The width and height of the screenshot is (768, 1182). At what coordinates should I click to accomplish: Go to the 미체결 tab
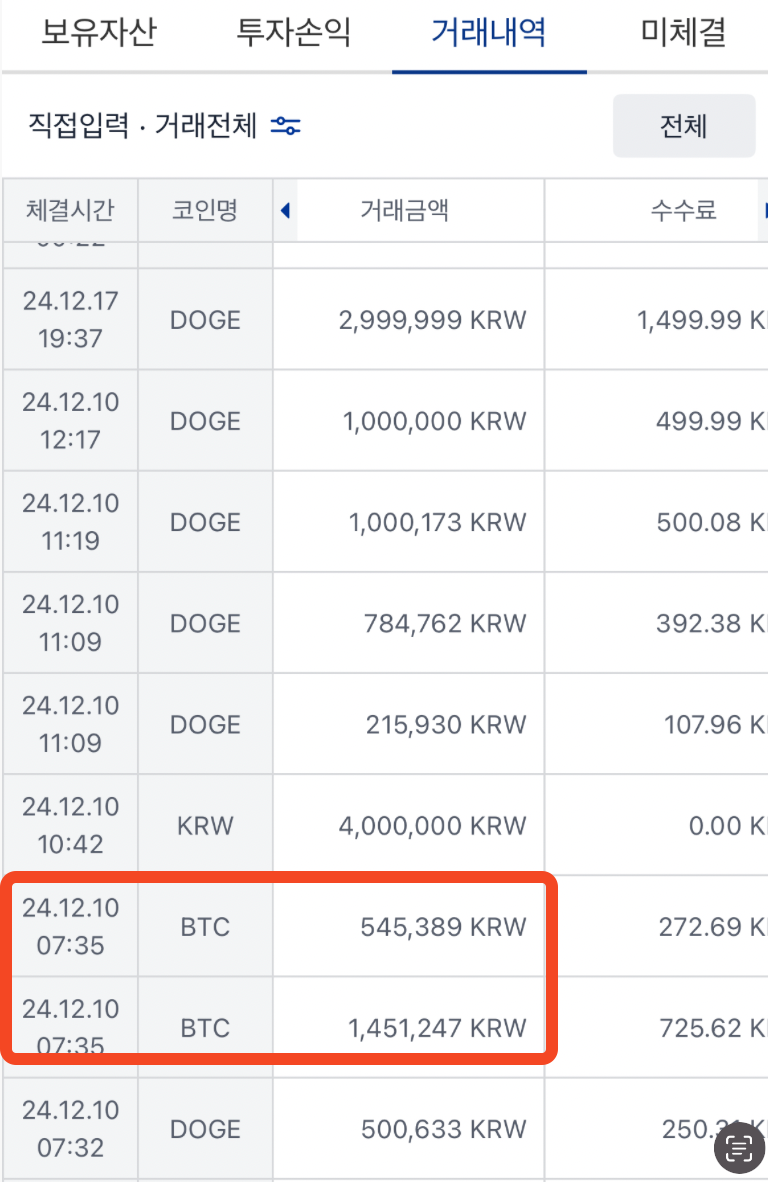683,33
